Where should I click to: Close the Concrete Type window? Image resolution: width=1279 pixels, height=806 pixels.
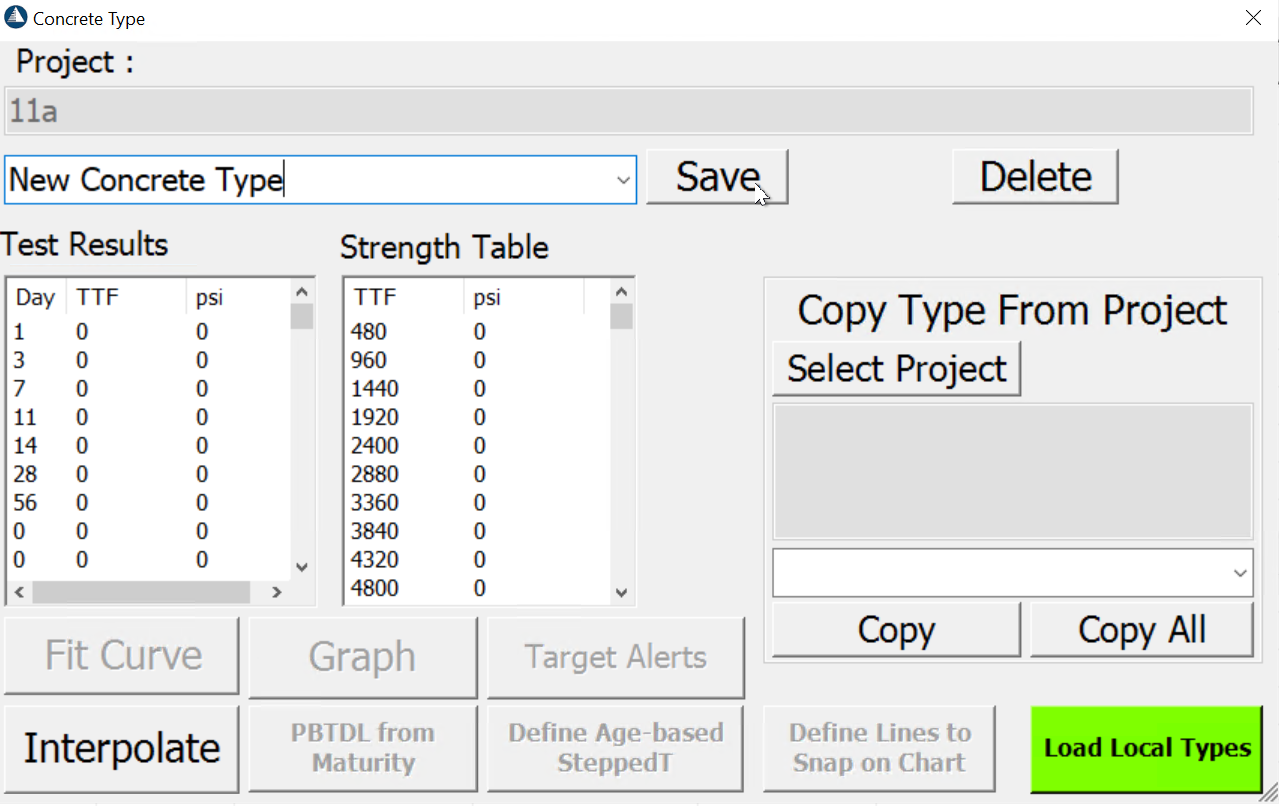[1253, 17]
